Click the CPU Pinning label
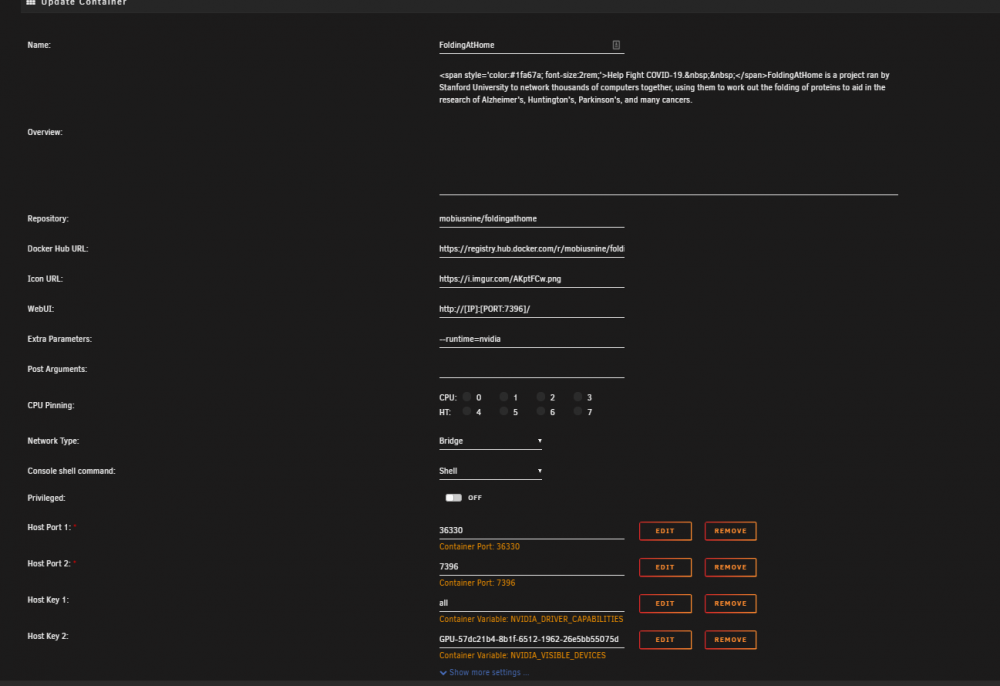The image size is (1000, 686). tap(50, 405)
